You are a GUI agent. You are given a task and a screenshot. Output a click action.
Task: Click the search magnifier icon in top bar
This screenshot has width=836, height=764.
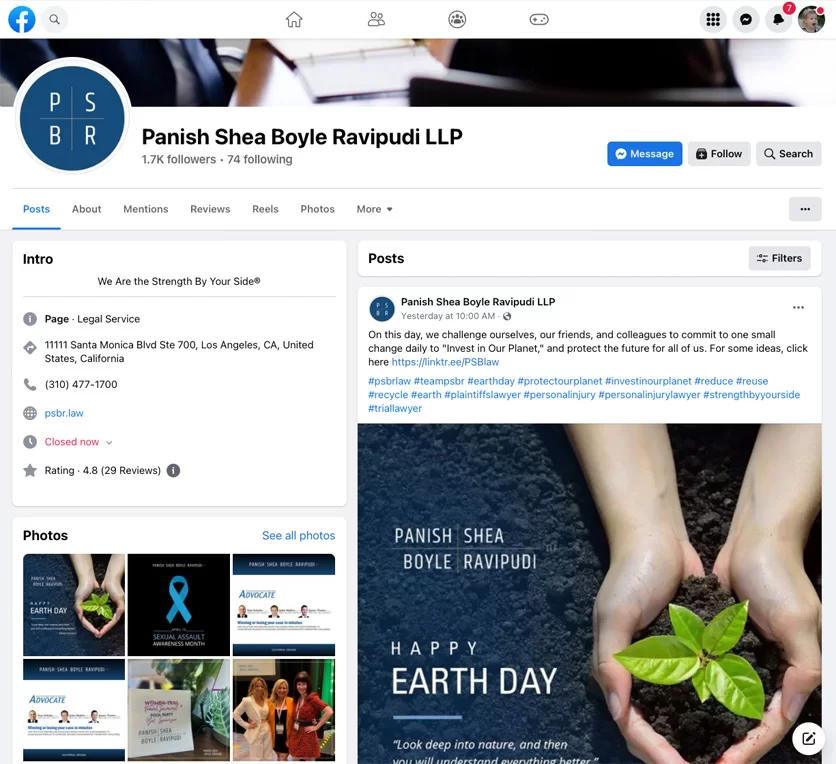coord(54,19)
